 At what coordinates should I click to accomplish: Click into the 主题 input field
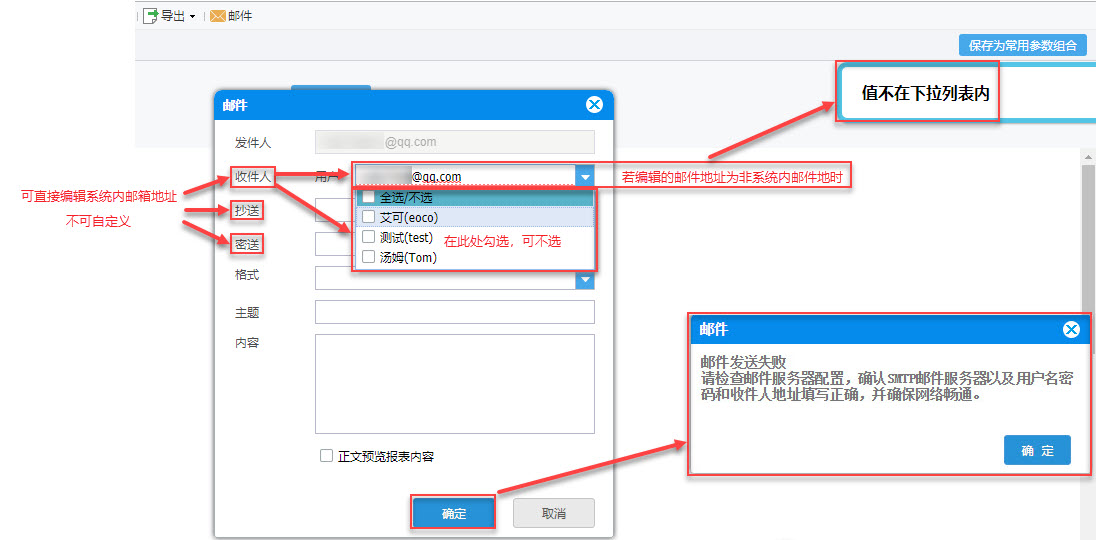click(x=454, y=312)
